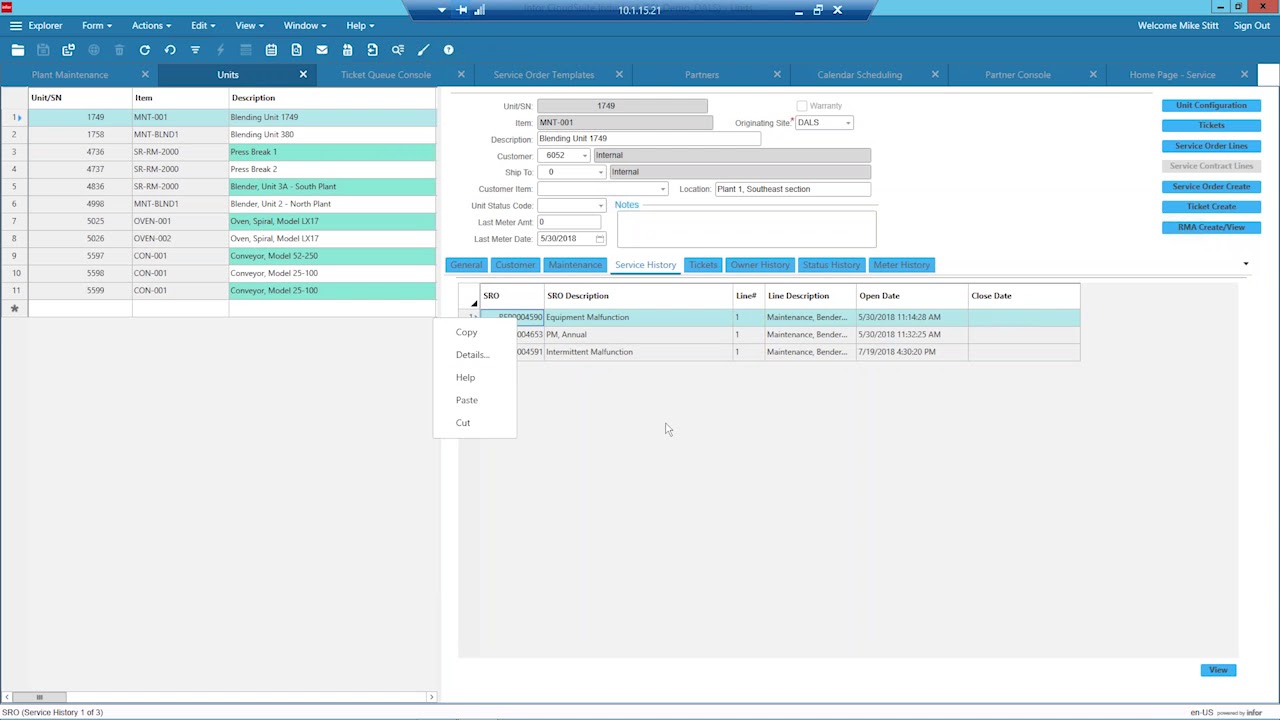Image resolution: width=1280 pixels, height=720 pixels.
Task: Click the filter-in-place toolbar icon
Action: click(x=195, y=50)
